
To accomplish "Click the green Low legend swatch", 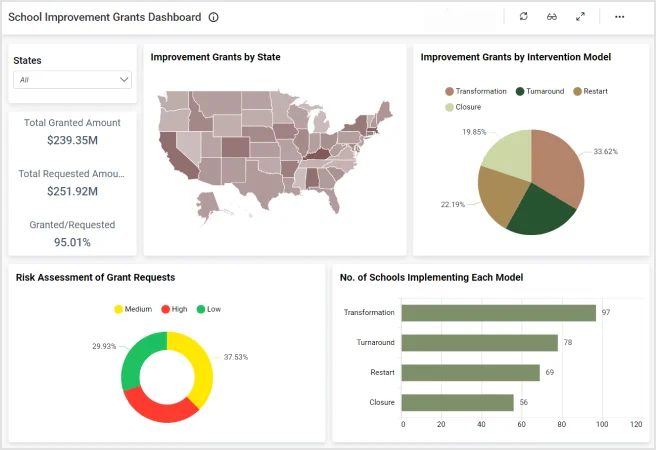I will 201,309.
